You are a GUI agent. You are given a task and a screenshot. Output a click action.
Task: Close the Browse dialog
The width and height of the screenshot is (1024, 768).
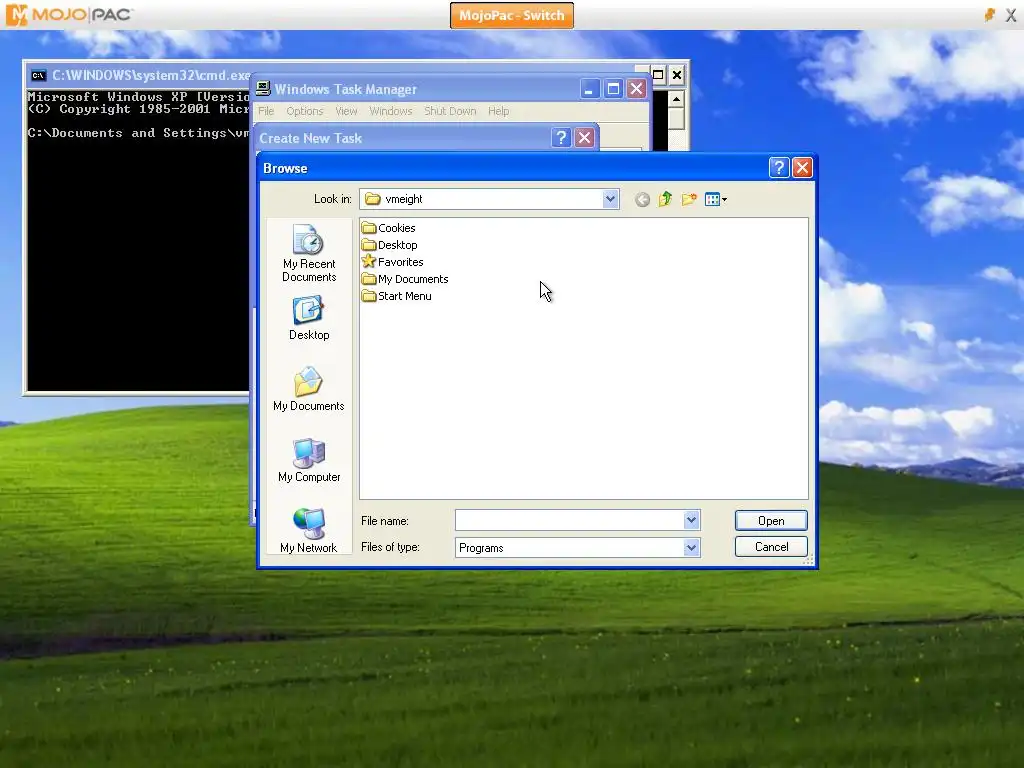pyautogui.click(x=802, y=168)
